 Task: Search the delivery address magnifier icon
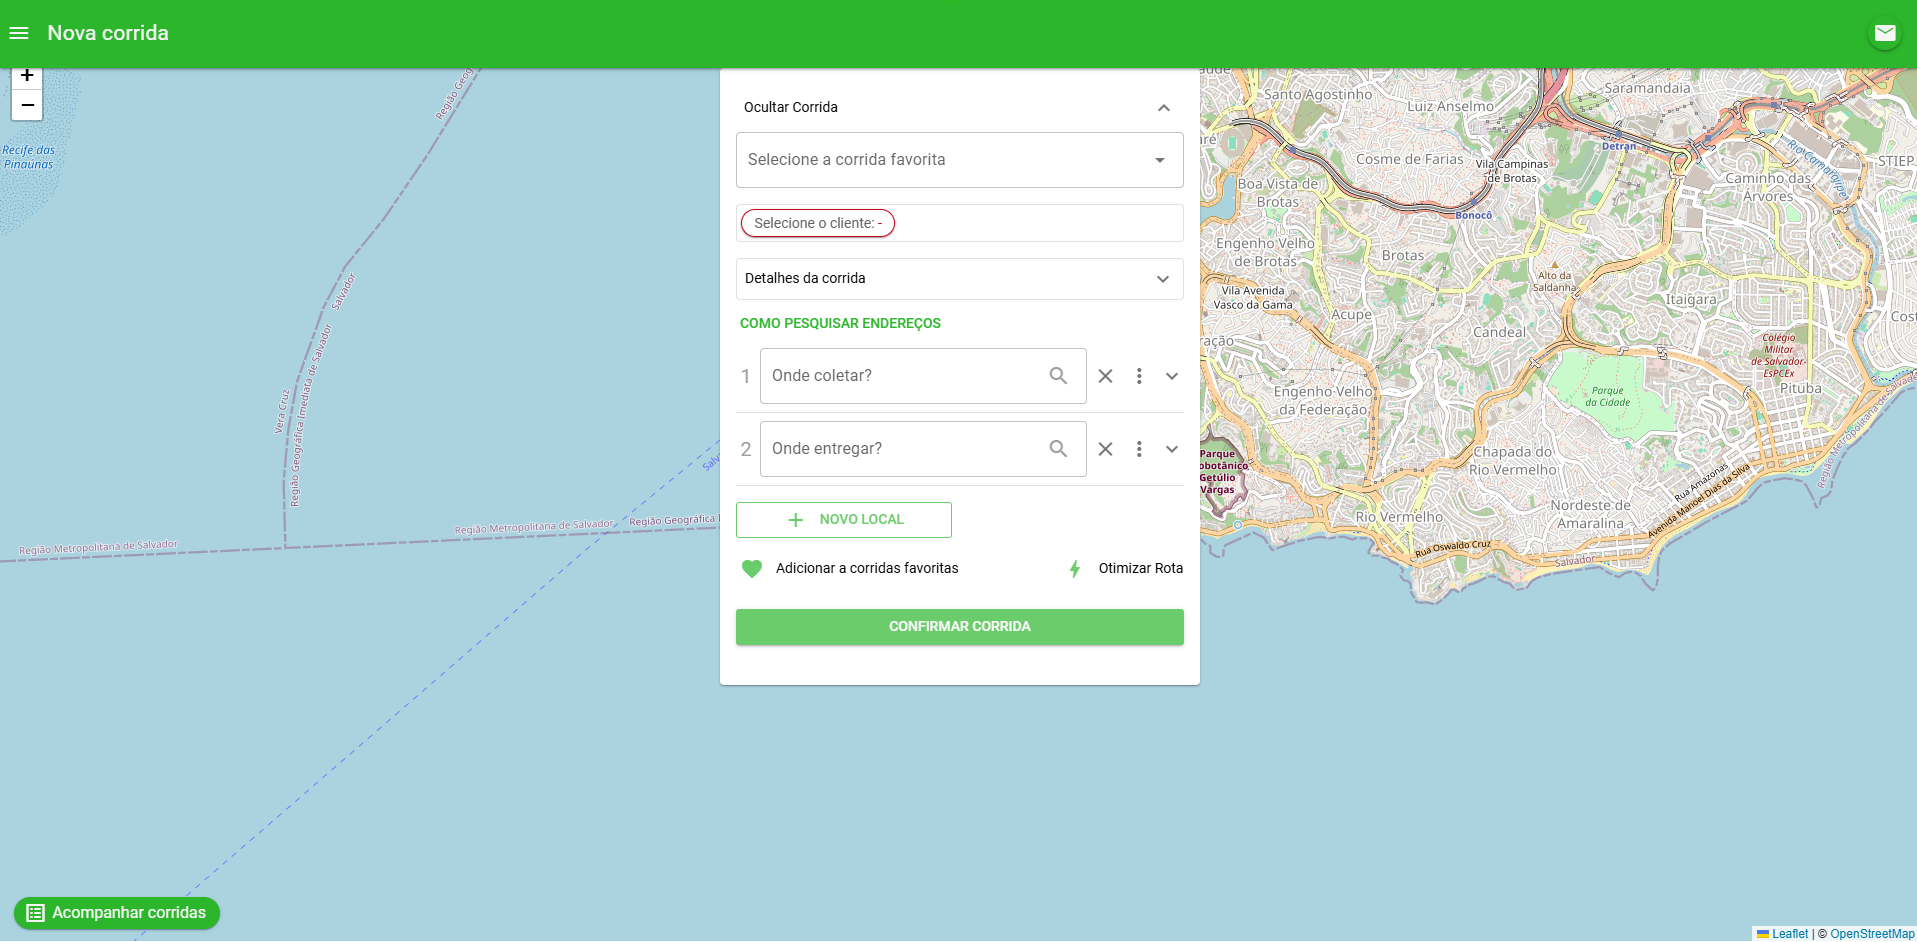1058,449
